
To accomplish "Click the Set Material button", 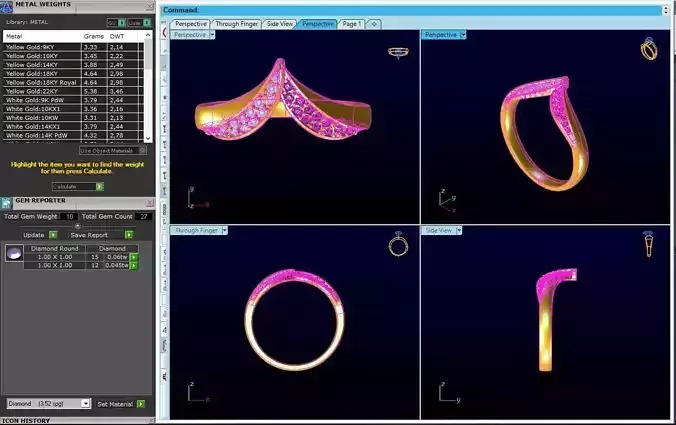I will tap(120, 404).
